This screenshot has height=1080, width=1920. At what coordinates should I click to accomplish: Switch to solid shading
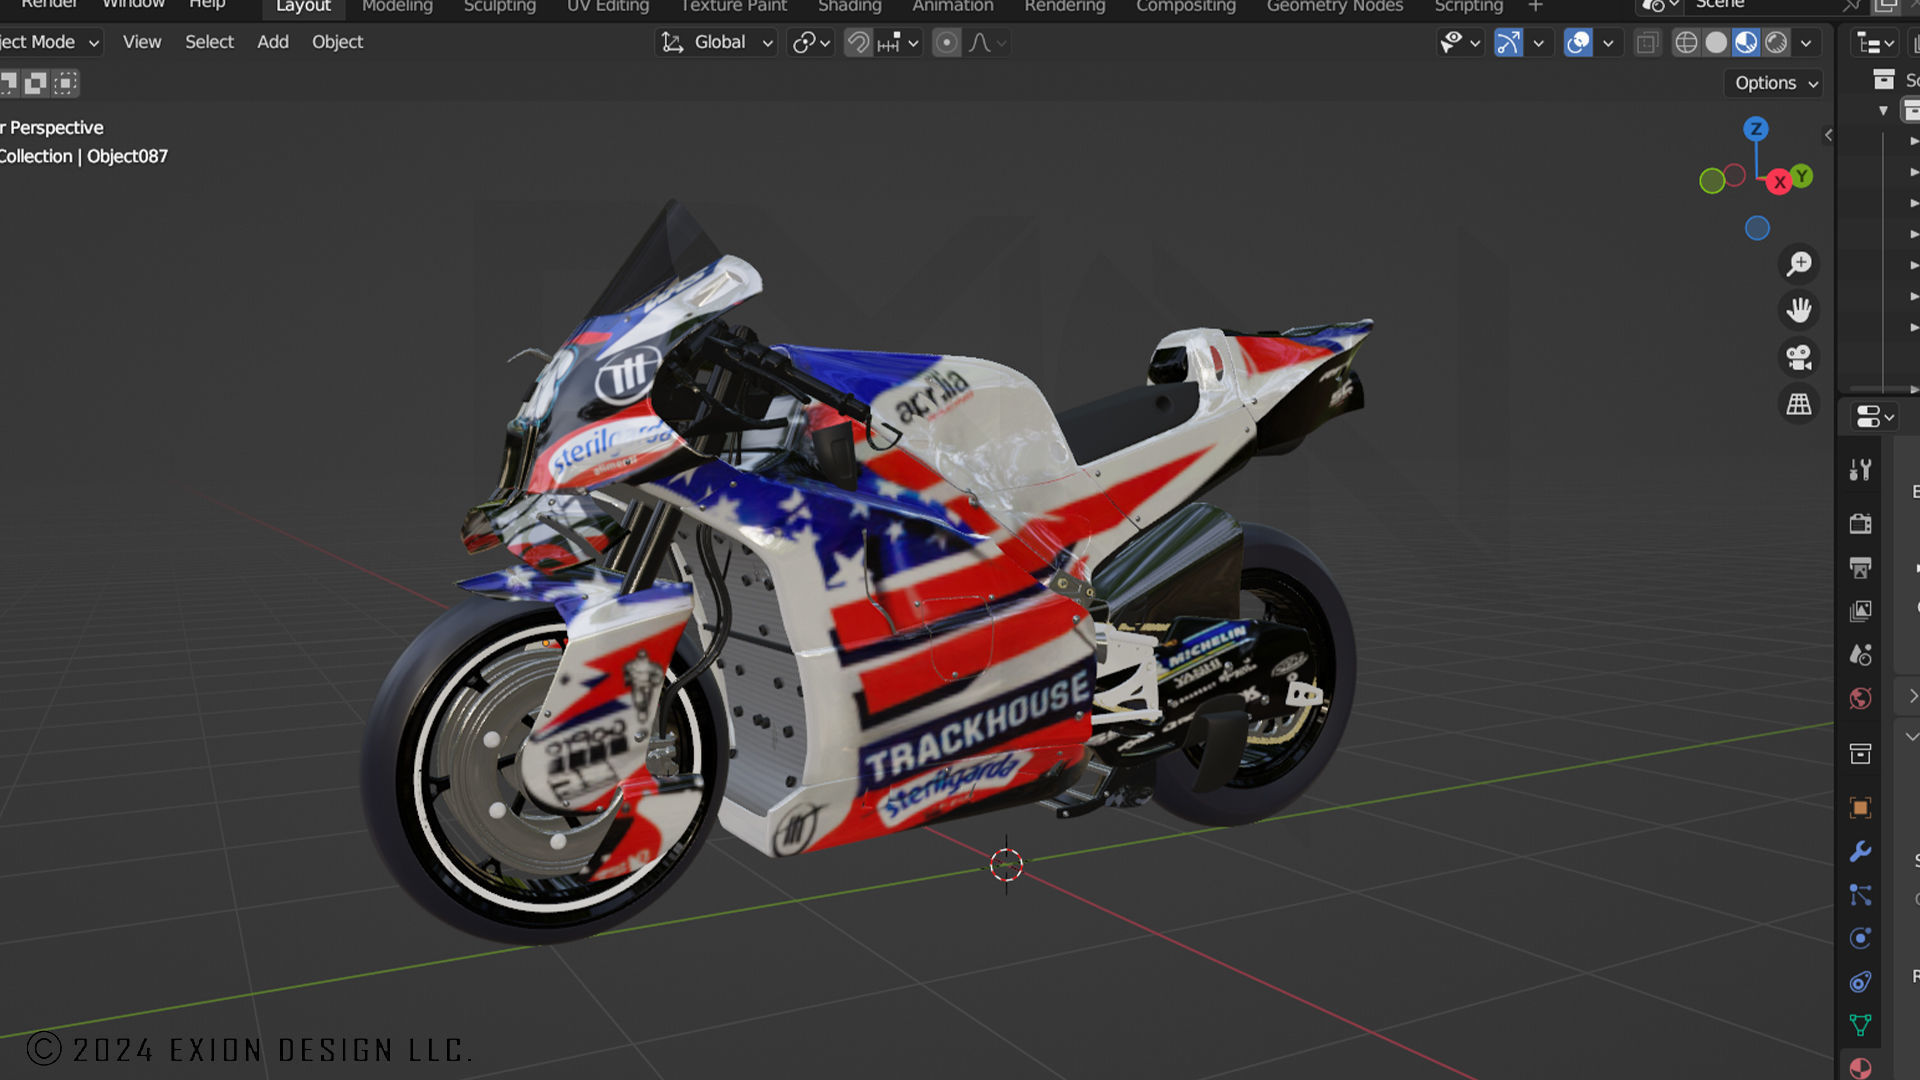[x=1716, y=43]
